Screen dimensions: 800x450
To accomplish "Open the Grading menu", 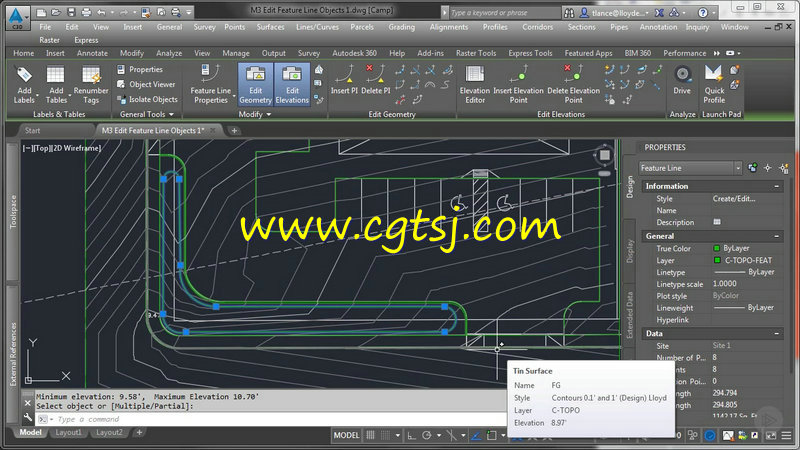I will tap(402, 27).
